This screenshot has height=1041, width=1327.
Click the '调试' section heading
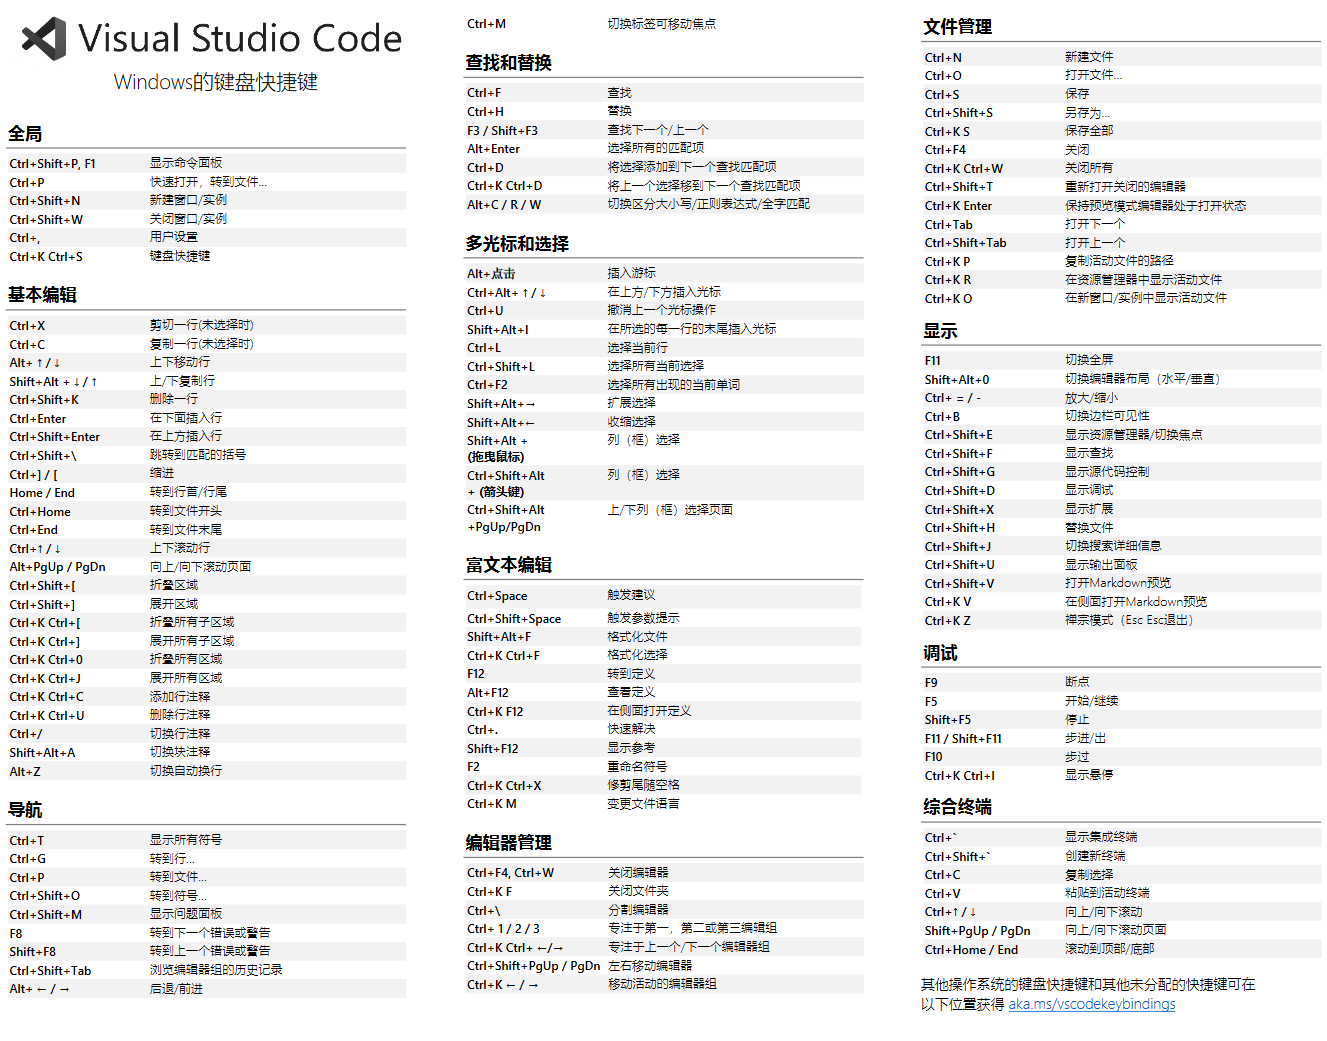(x=940, y=653)
